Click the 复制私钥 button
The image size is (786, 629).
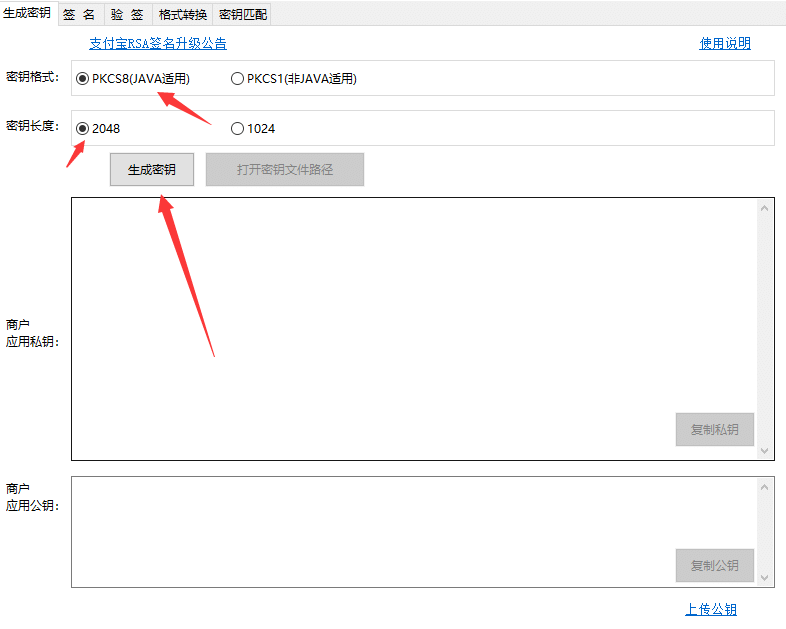tap(714, 430)
